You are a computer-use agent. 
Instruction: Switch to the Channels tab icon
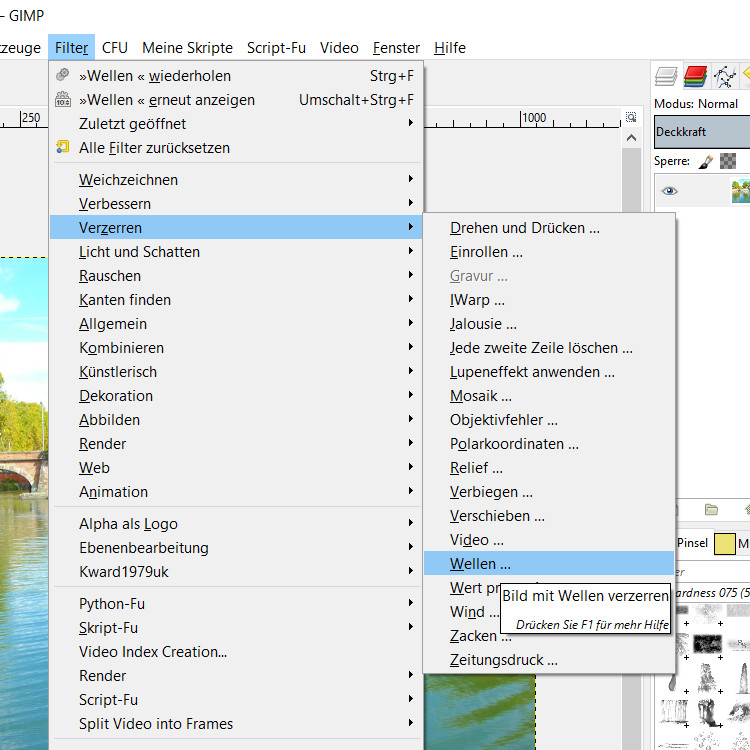[696, 76]
